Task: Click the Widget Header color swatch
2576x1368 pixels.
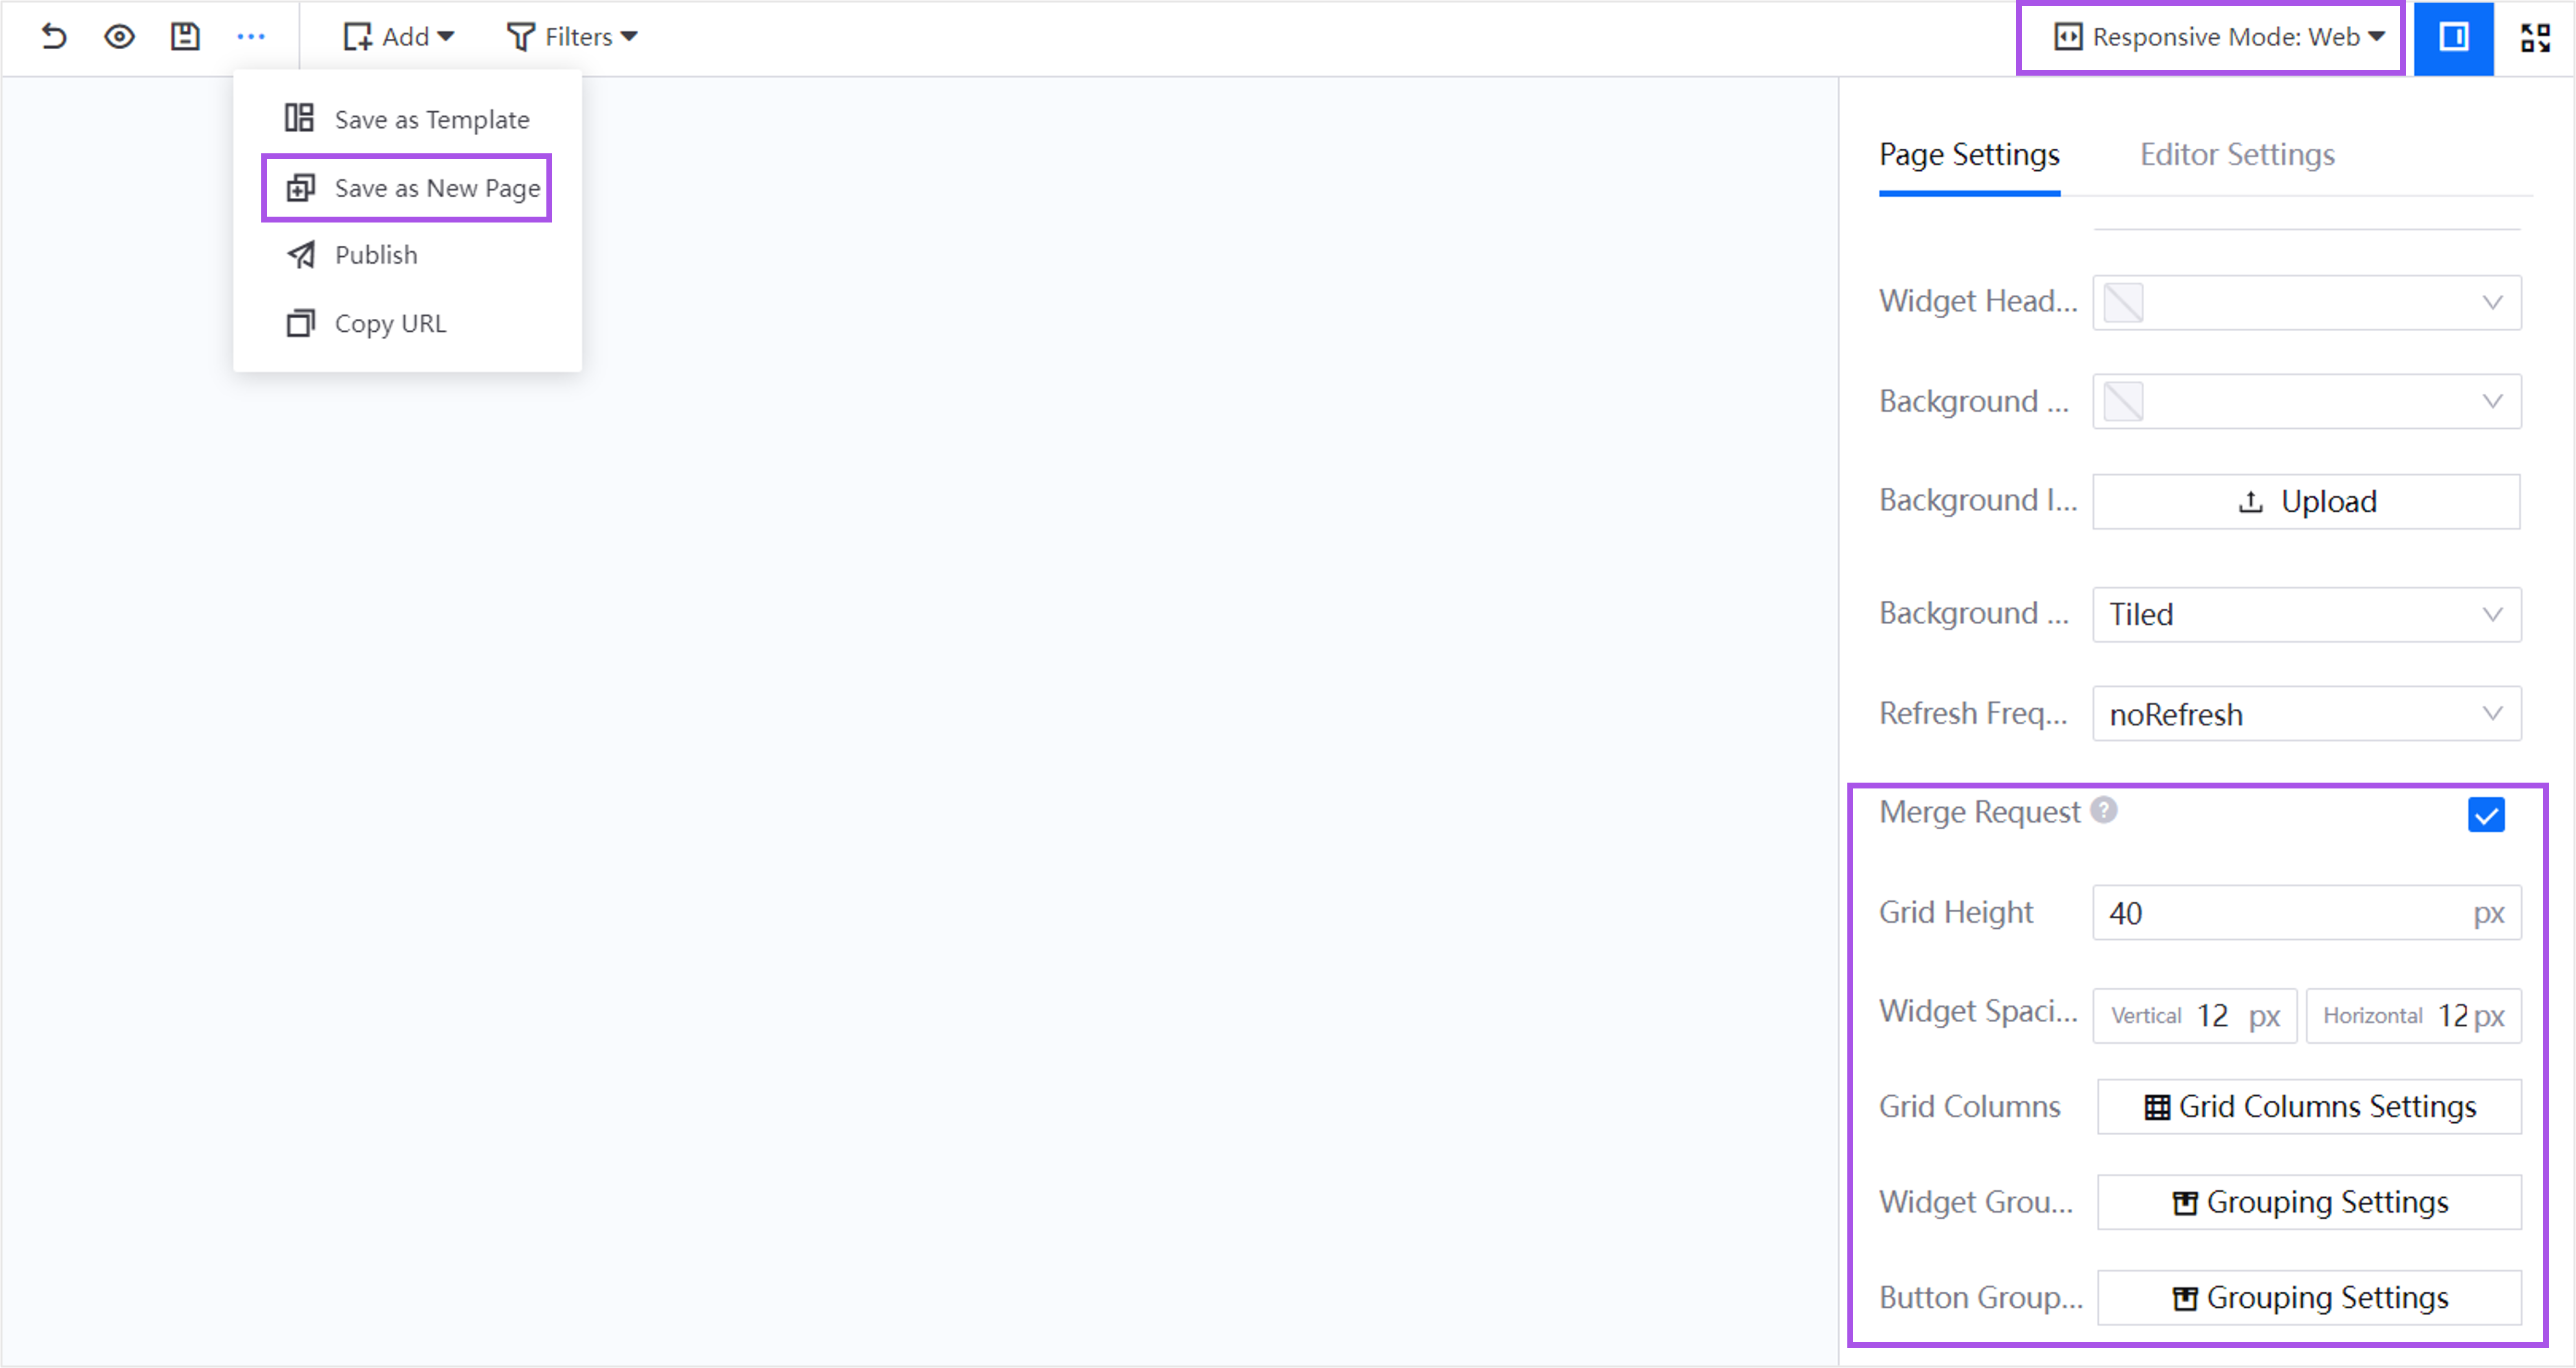Action: click(2124, 302)
